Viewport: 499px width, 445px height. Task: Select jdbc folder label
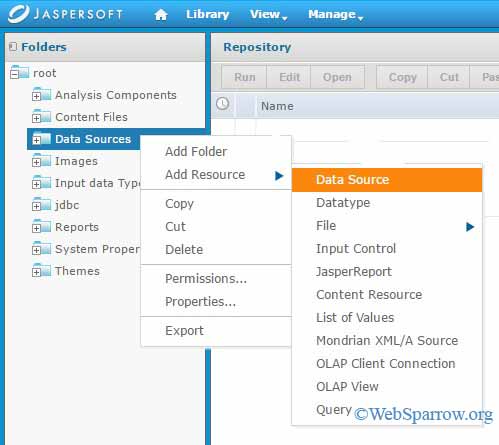[67, 205]
